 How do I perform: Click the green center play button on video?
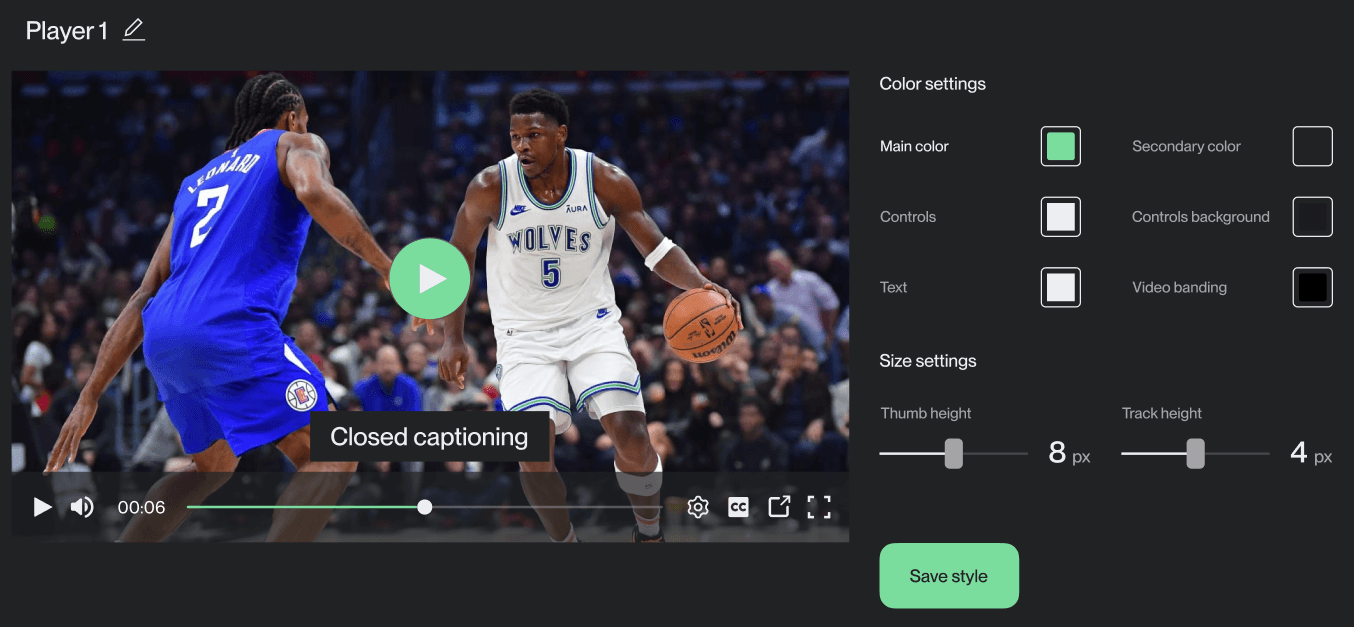tap(430, 278)
